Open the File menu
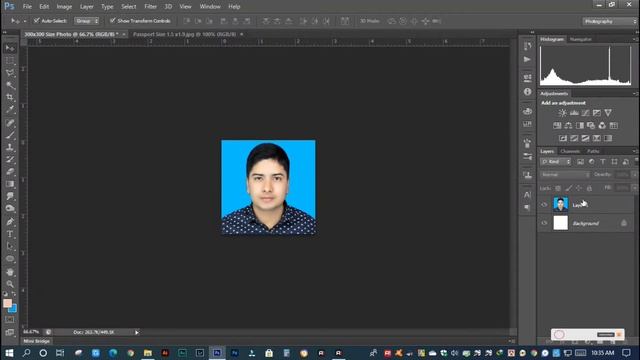 point(27,7)
